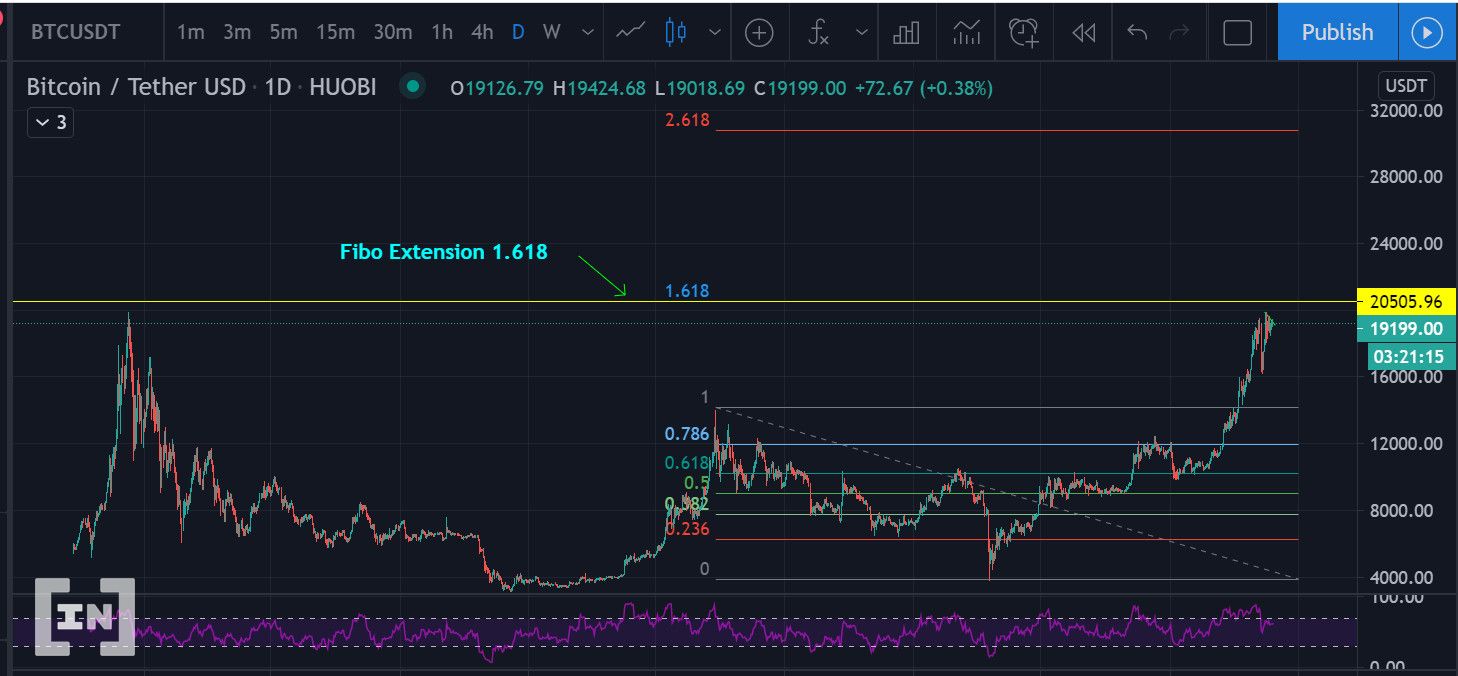Collapse the indicator legend labeled 3
This screenshot has height=676, width=1458.
[x=49, y=123]
